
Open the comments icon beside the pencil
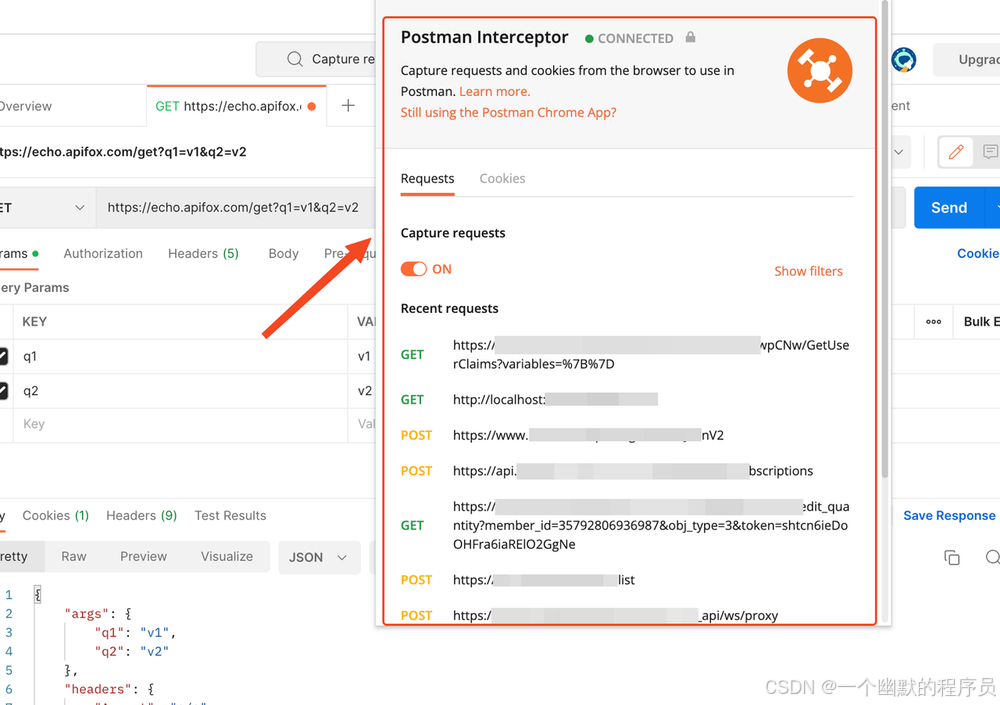pos(990,152)
